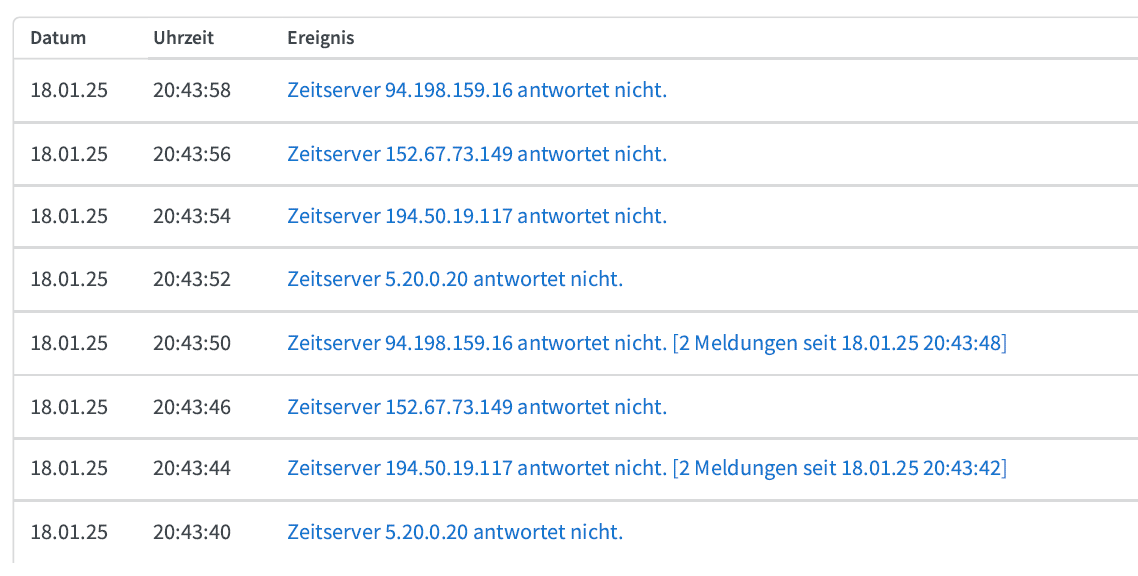The image size is (1138, 576).
Task: Click the Uhrzeit column header
Action: click(x=184, y=38)
